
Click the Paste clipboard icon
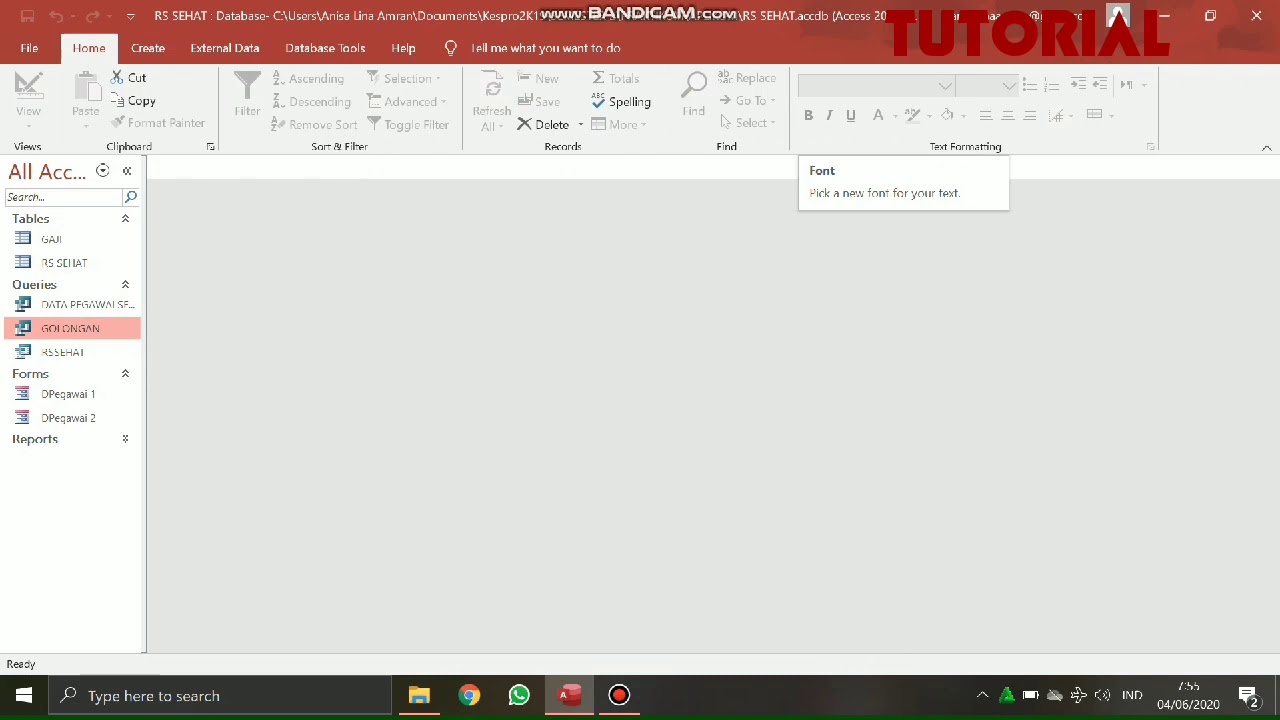pos(86,88)
